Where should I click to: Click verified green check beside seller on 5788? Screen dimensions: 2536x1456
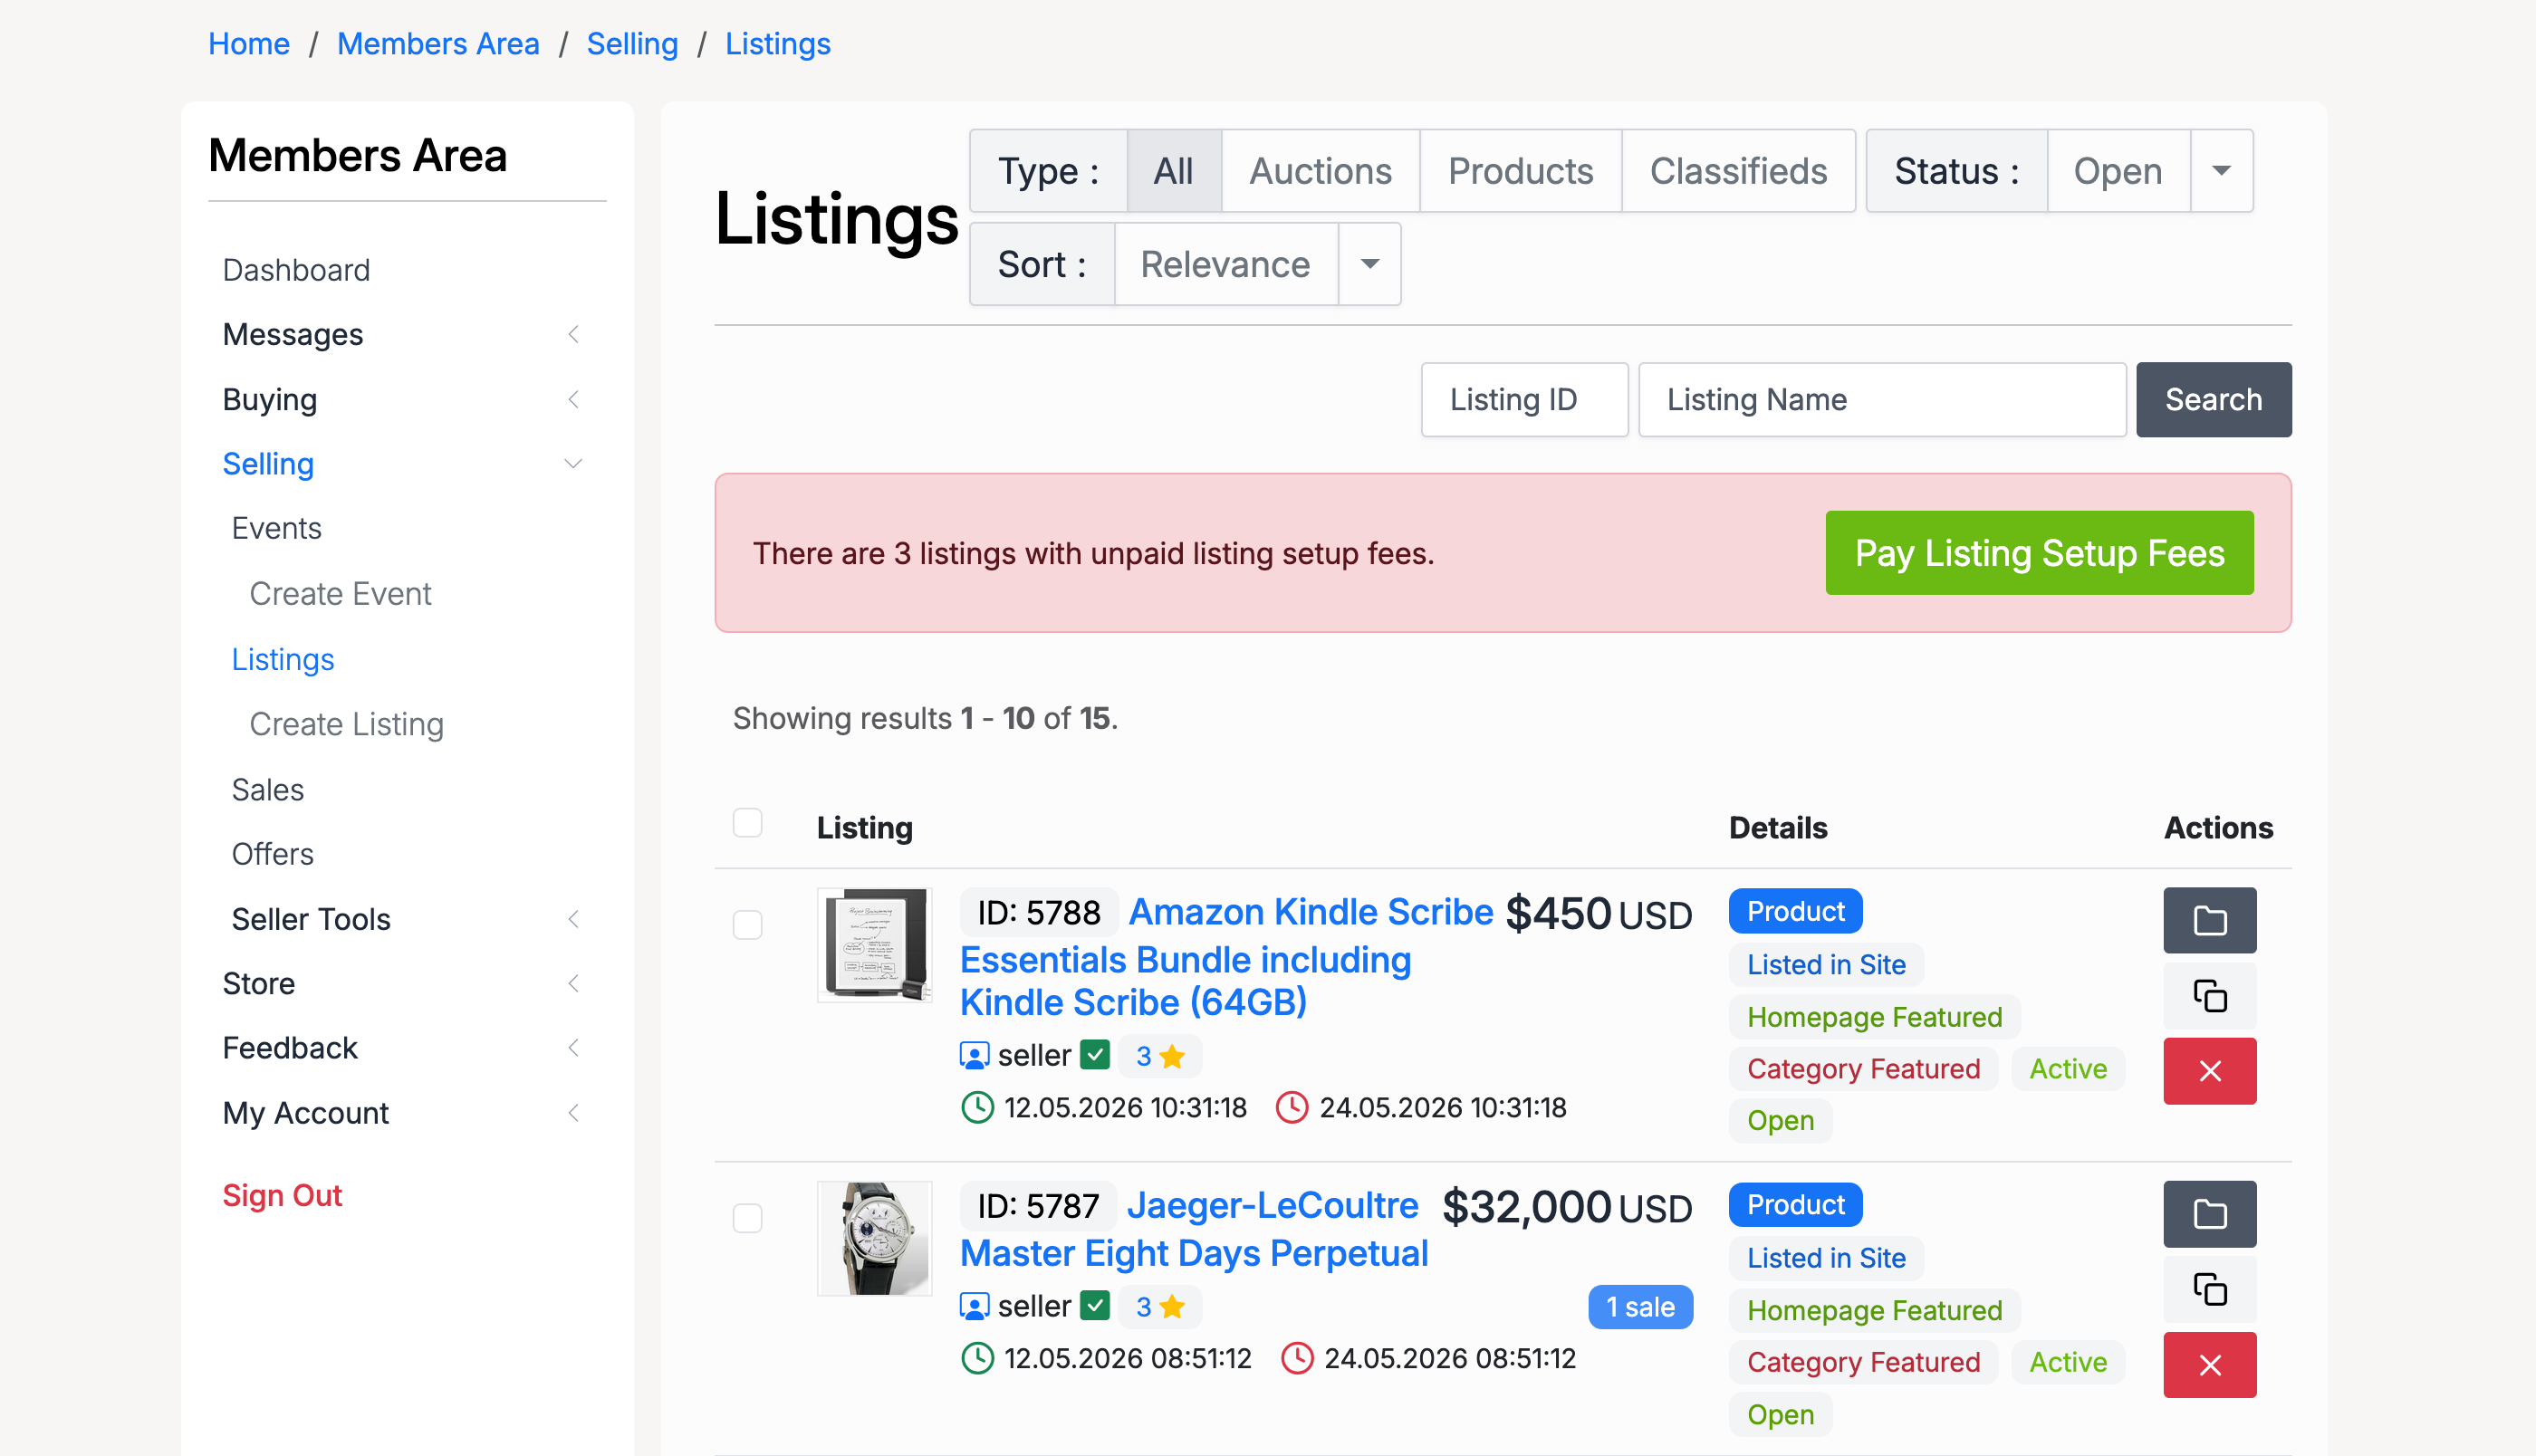tap(1095, 1055)
